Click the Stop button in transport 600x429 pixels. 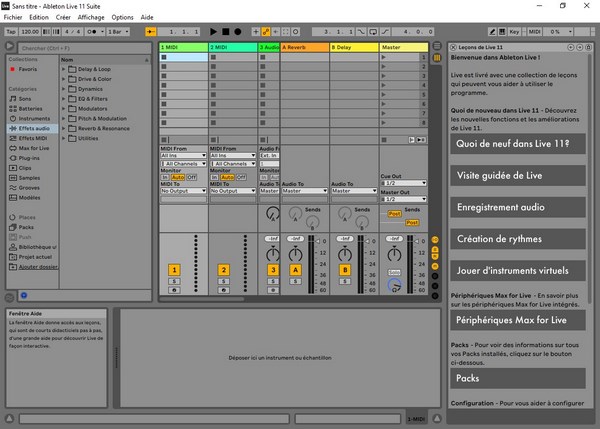click(226, 32)
